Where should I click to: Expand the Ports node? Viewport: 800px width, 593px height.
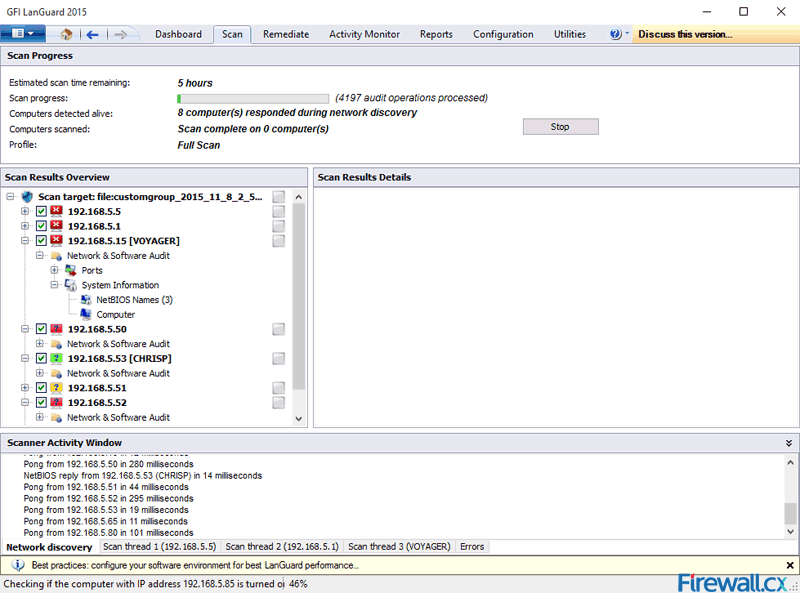[54, 270]
